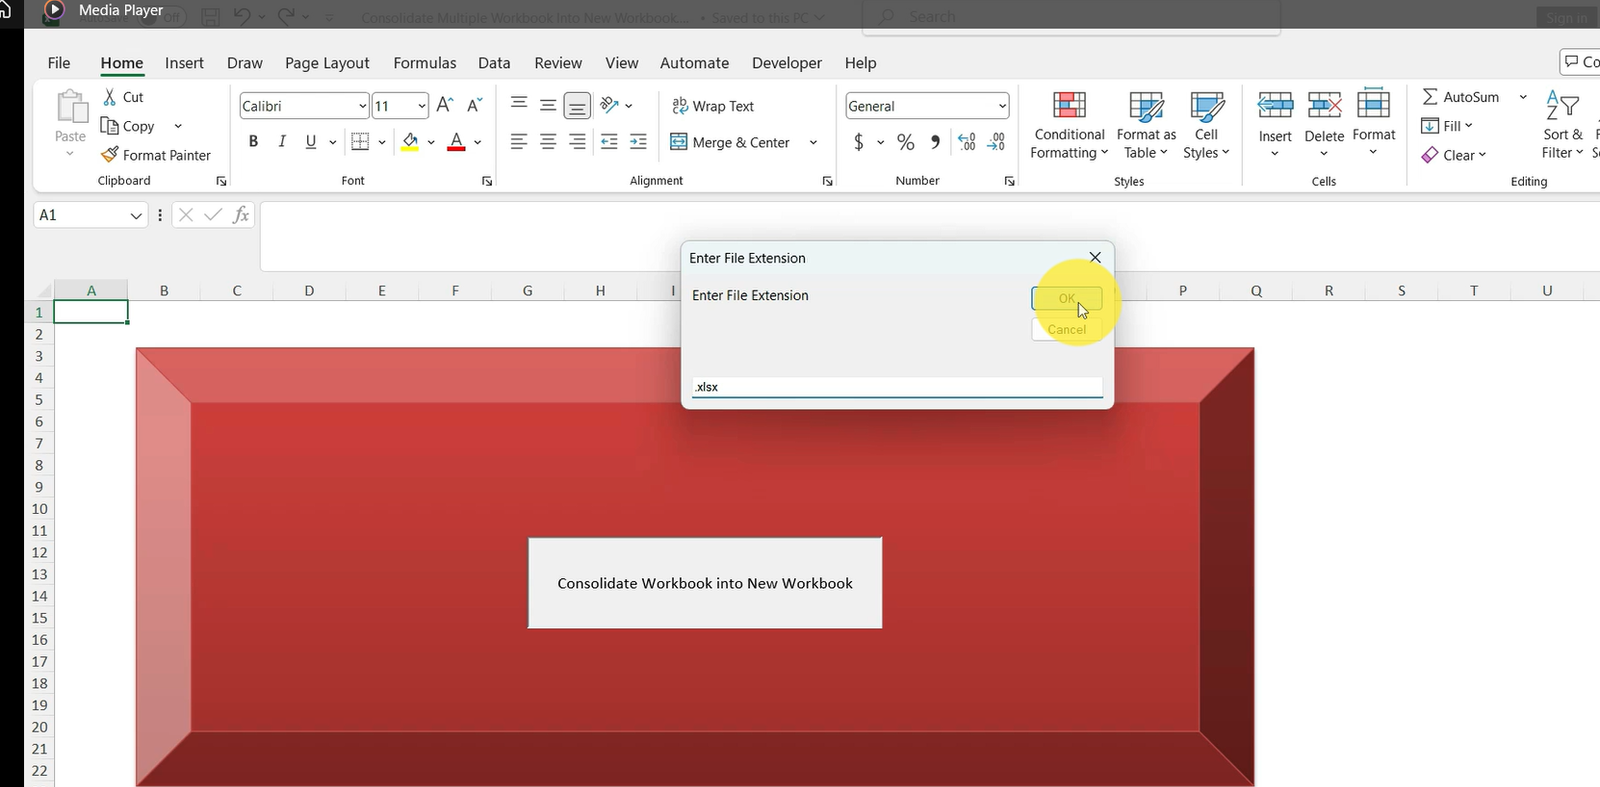Click the AutoSum sigma icon
Image resolution: width=1600 pixels, height=787 pixels.
pos(1430,97)
